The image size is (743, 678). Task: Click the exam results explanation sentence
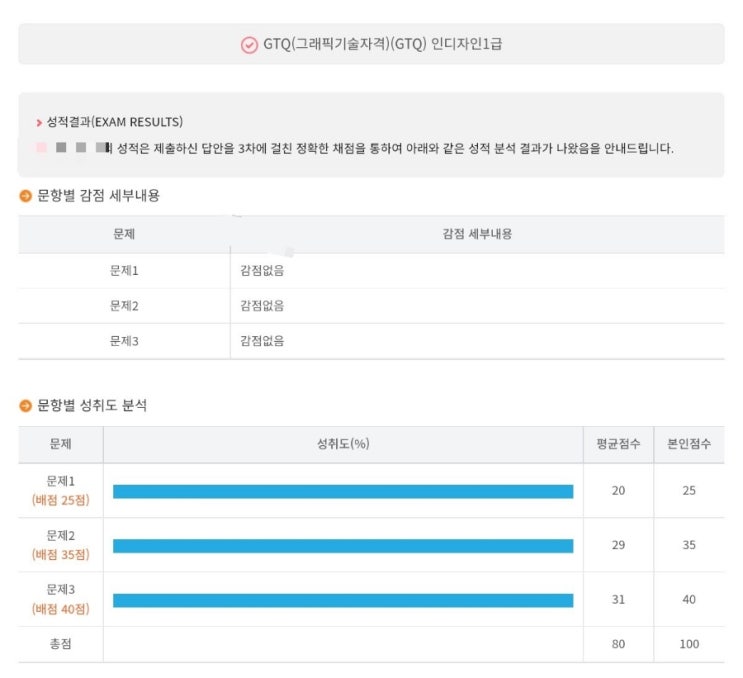(395, 148)
